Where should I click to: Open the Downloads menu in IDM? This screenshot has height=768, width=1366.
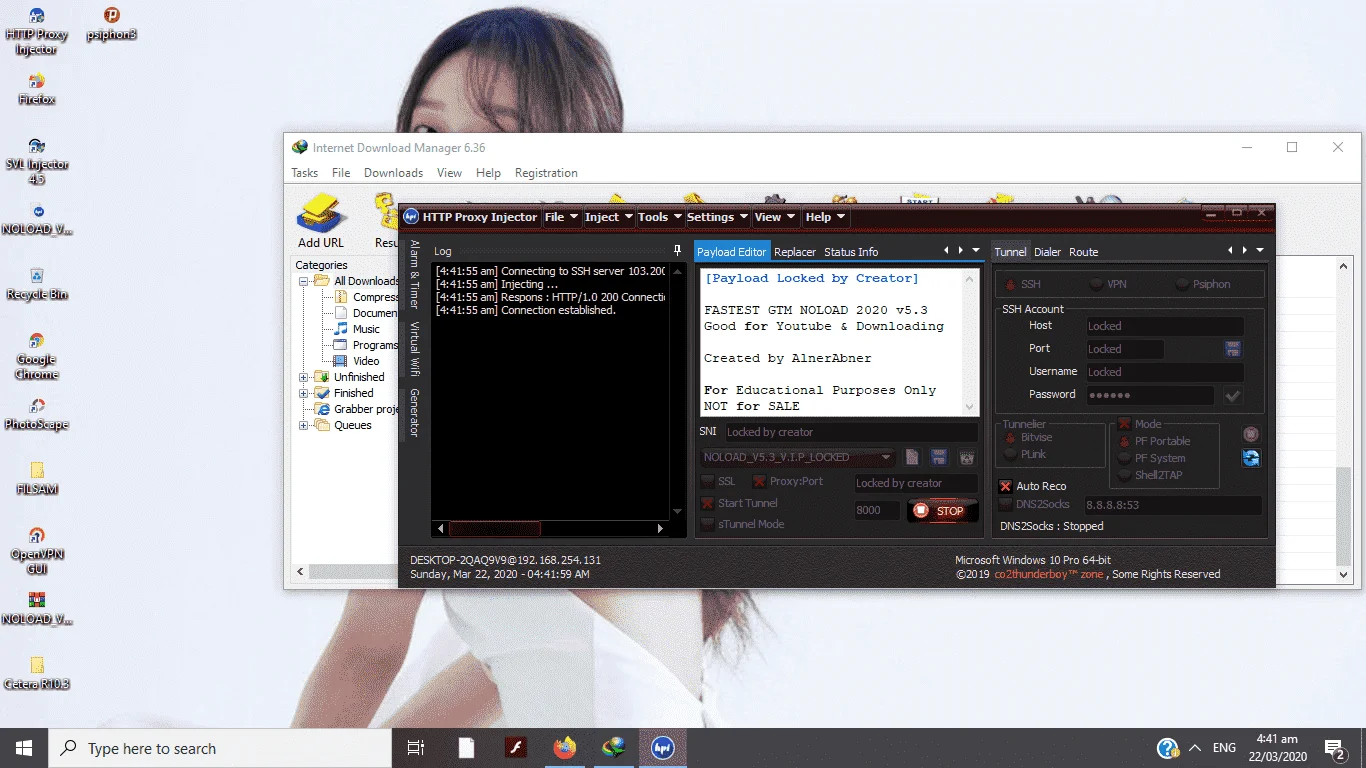click(393, 173)
